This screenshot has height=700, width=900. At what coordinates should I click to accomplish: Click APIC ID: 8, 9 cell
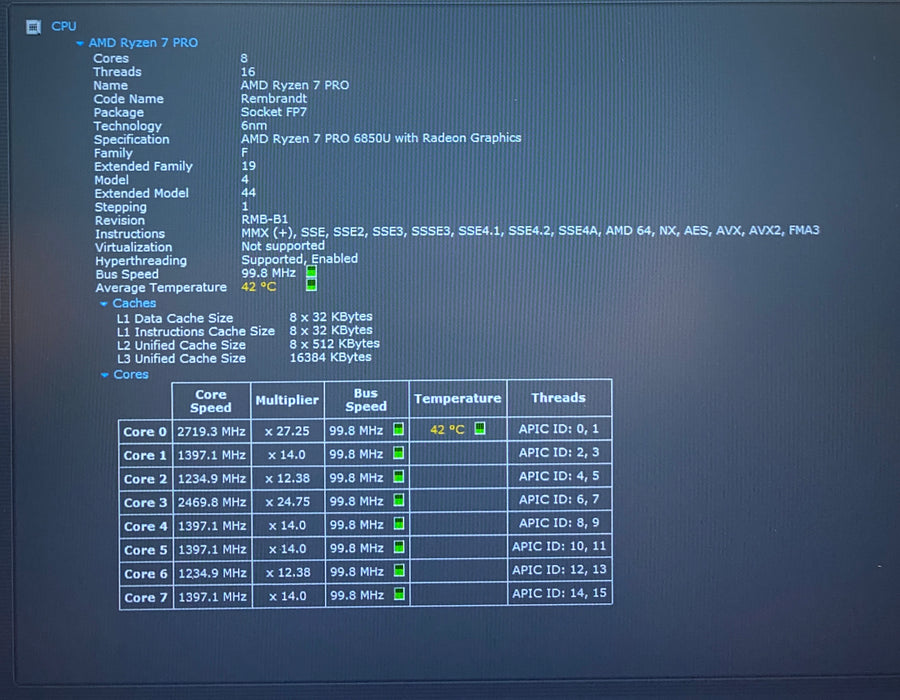(559, 523)
